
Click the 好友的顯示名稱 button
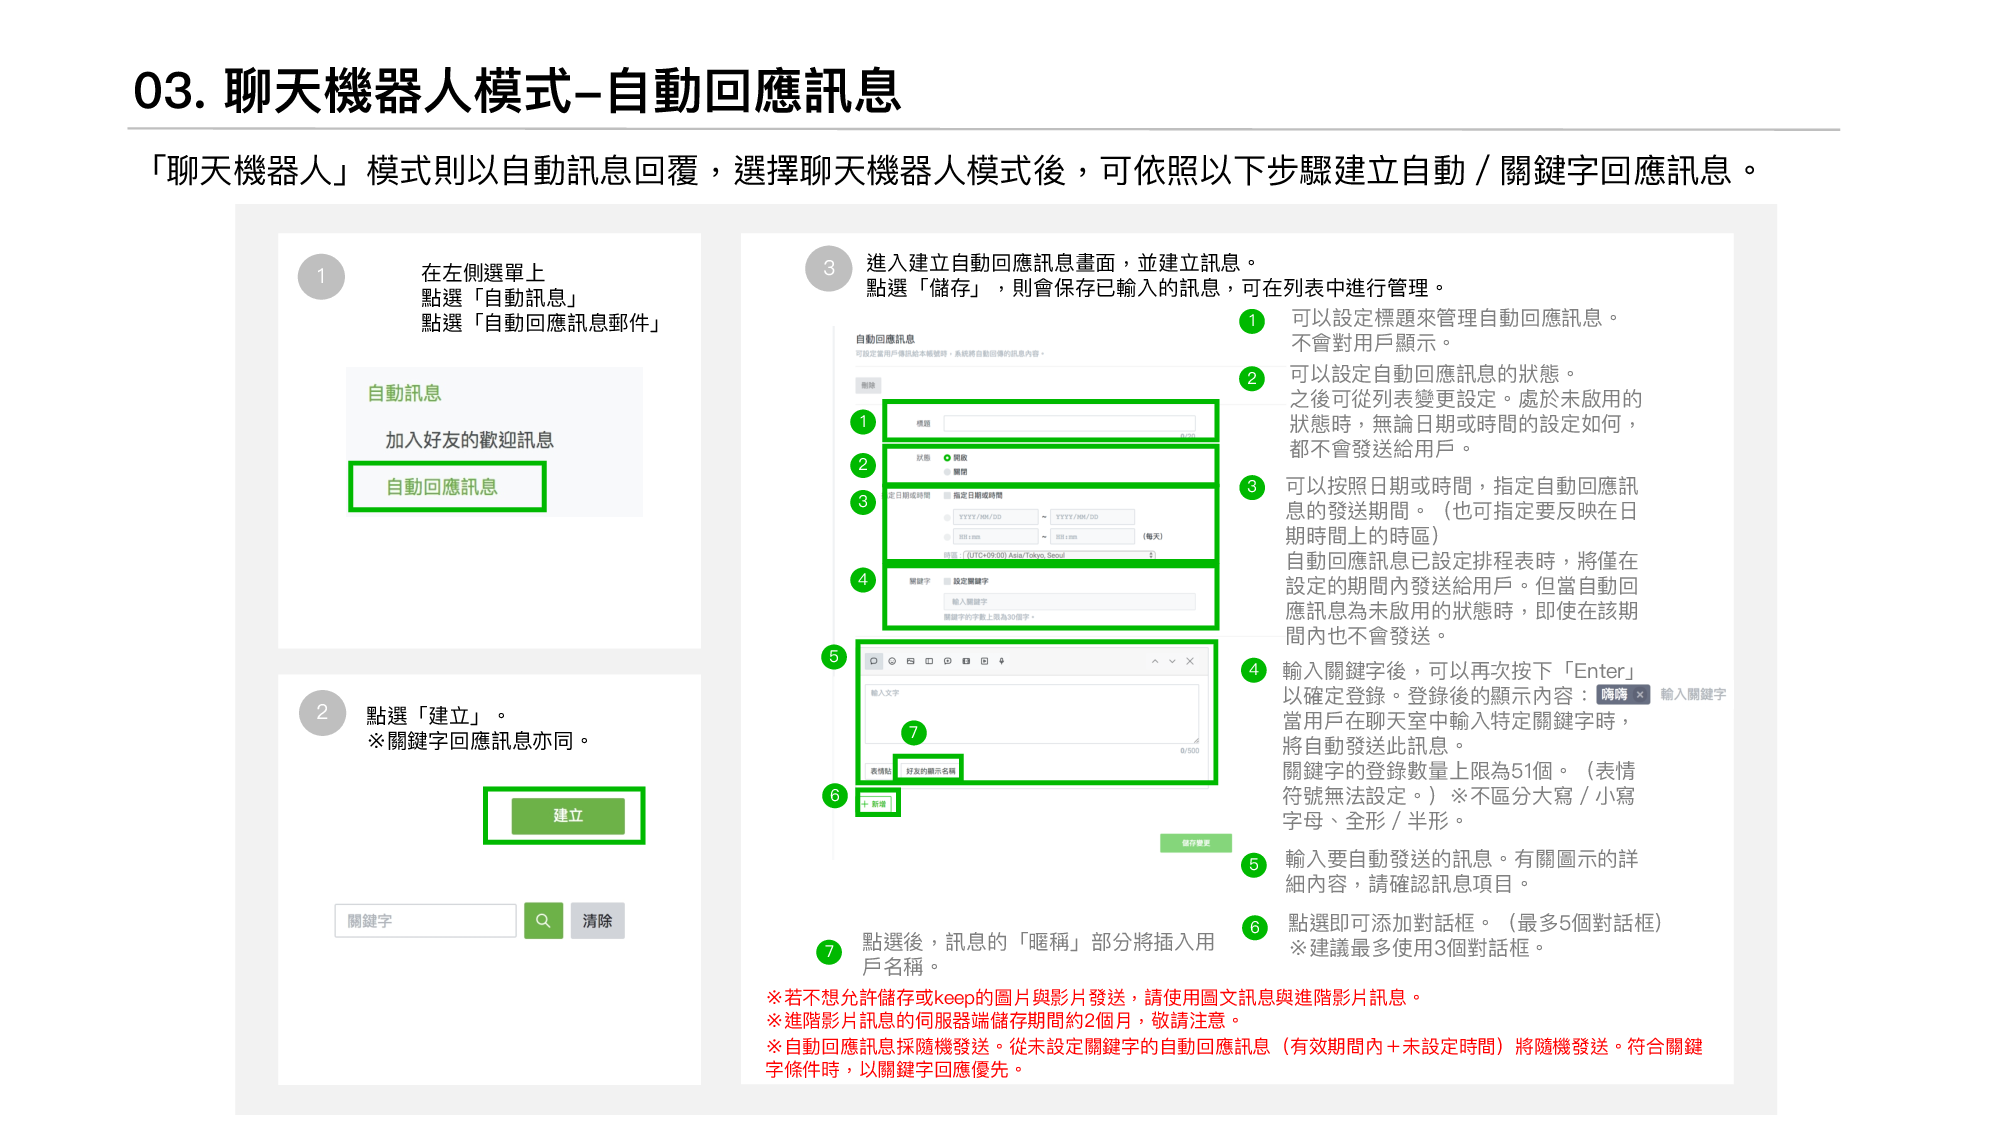930,771
